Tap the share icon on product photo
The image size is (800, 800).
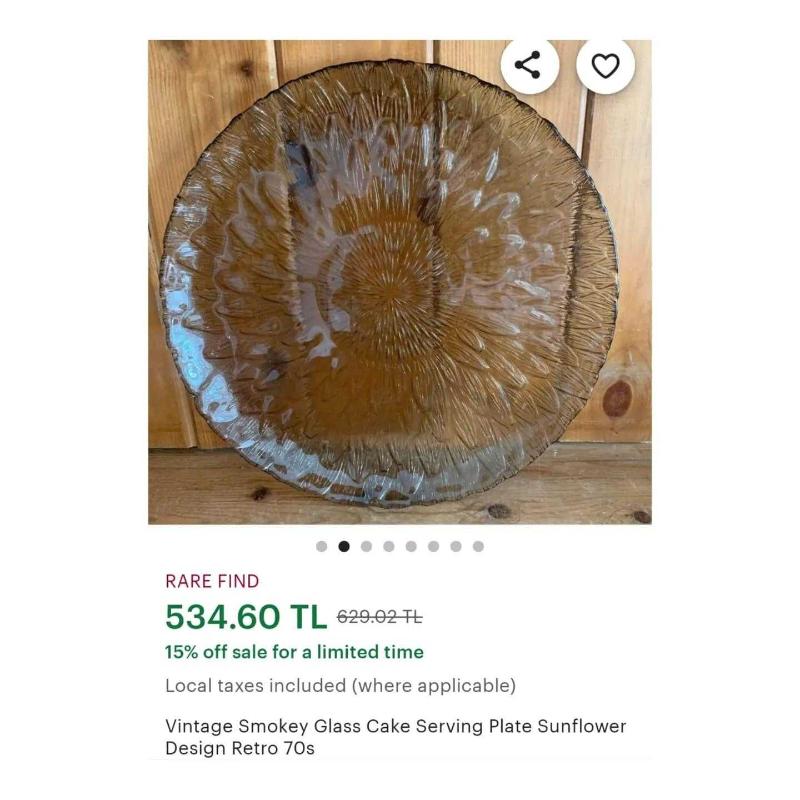tap(529, 65)
